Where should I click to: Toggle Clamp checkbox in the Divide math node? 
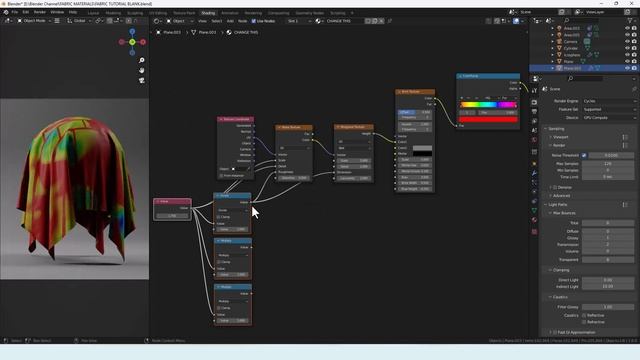click(219, 217)
